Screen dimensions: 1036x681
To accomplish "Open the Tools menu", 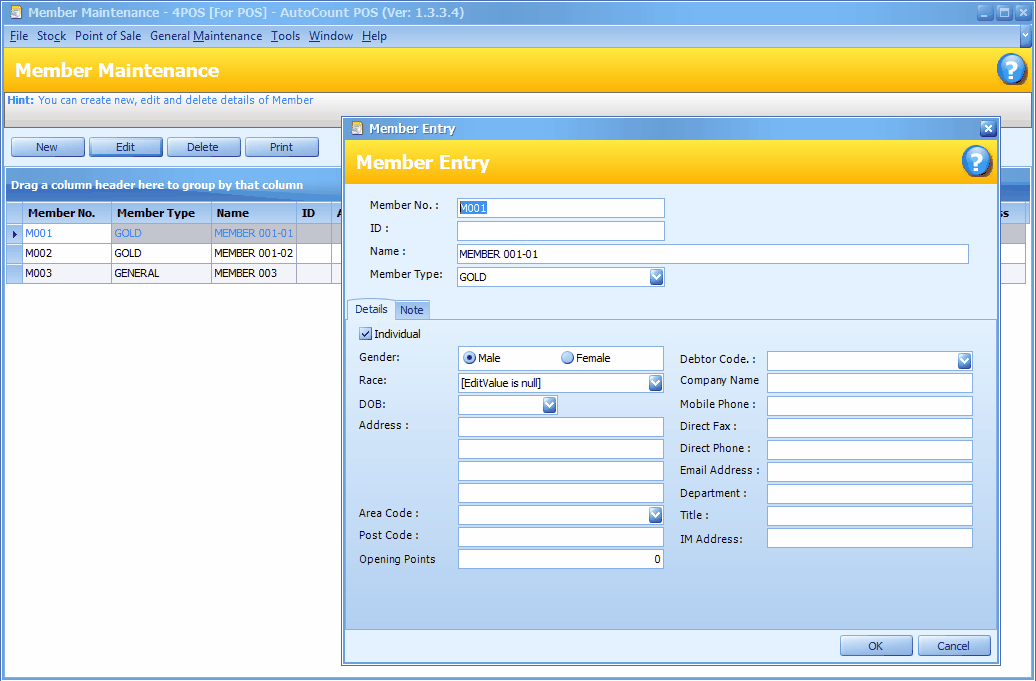I will [x=285, y=36].
